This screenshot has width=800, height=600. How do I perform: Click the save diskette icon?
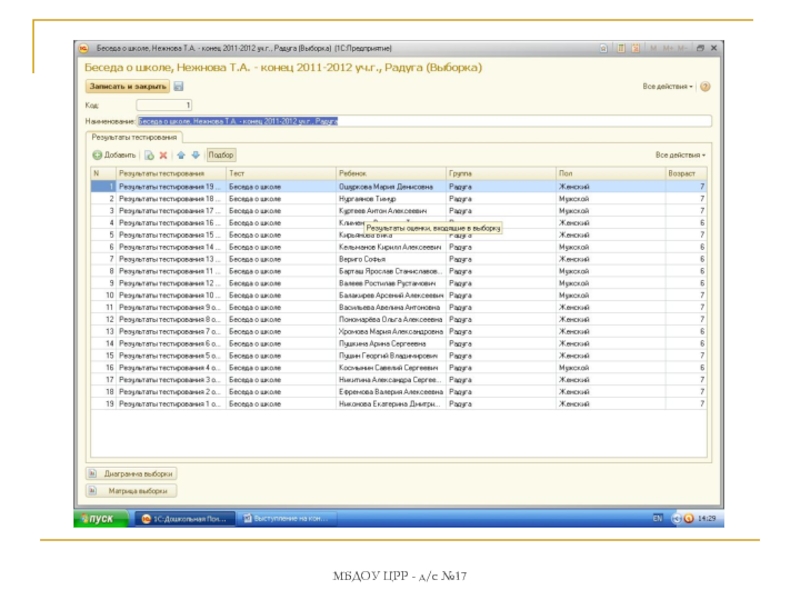(179, 87)
